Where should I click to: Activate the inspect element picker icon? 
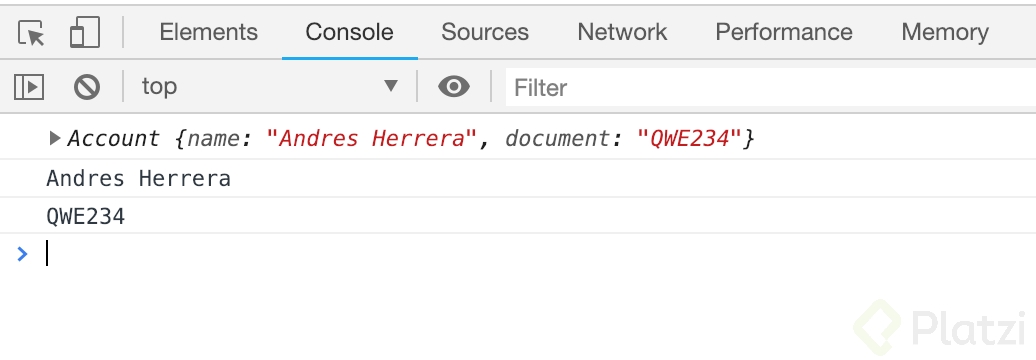click(31, 32)
